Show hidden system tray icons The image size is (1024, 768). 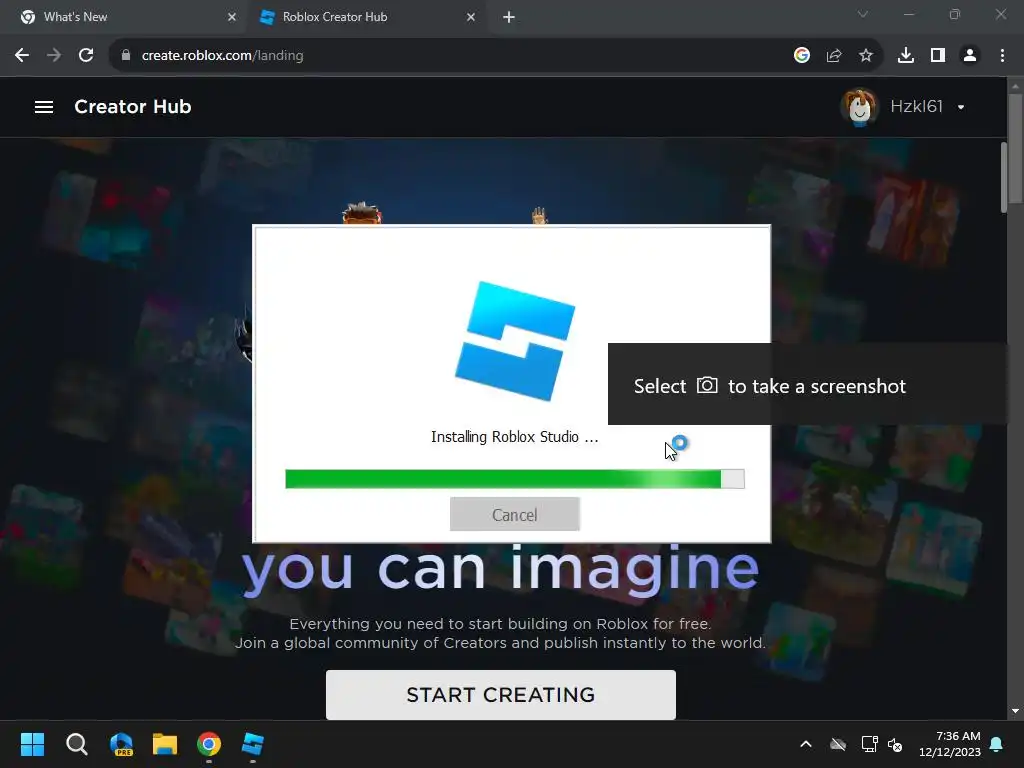tap(806, 744)
